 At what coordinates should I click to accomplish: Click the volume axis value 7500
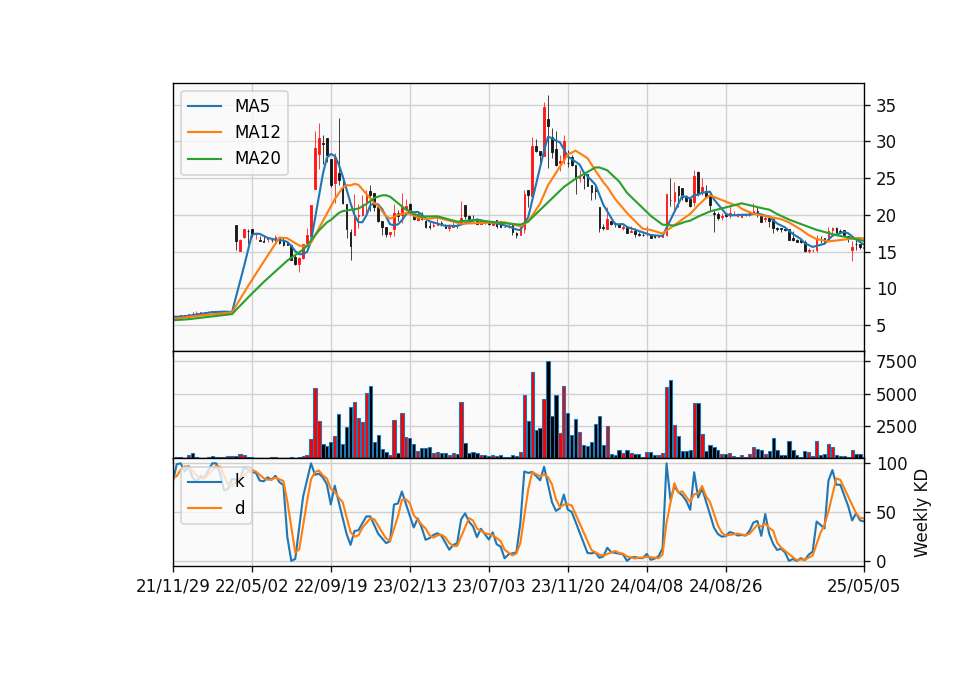tap(896, 362)
